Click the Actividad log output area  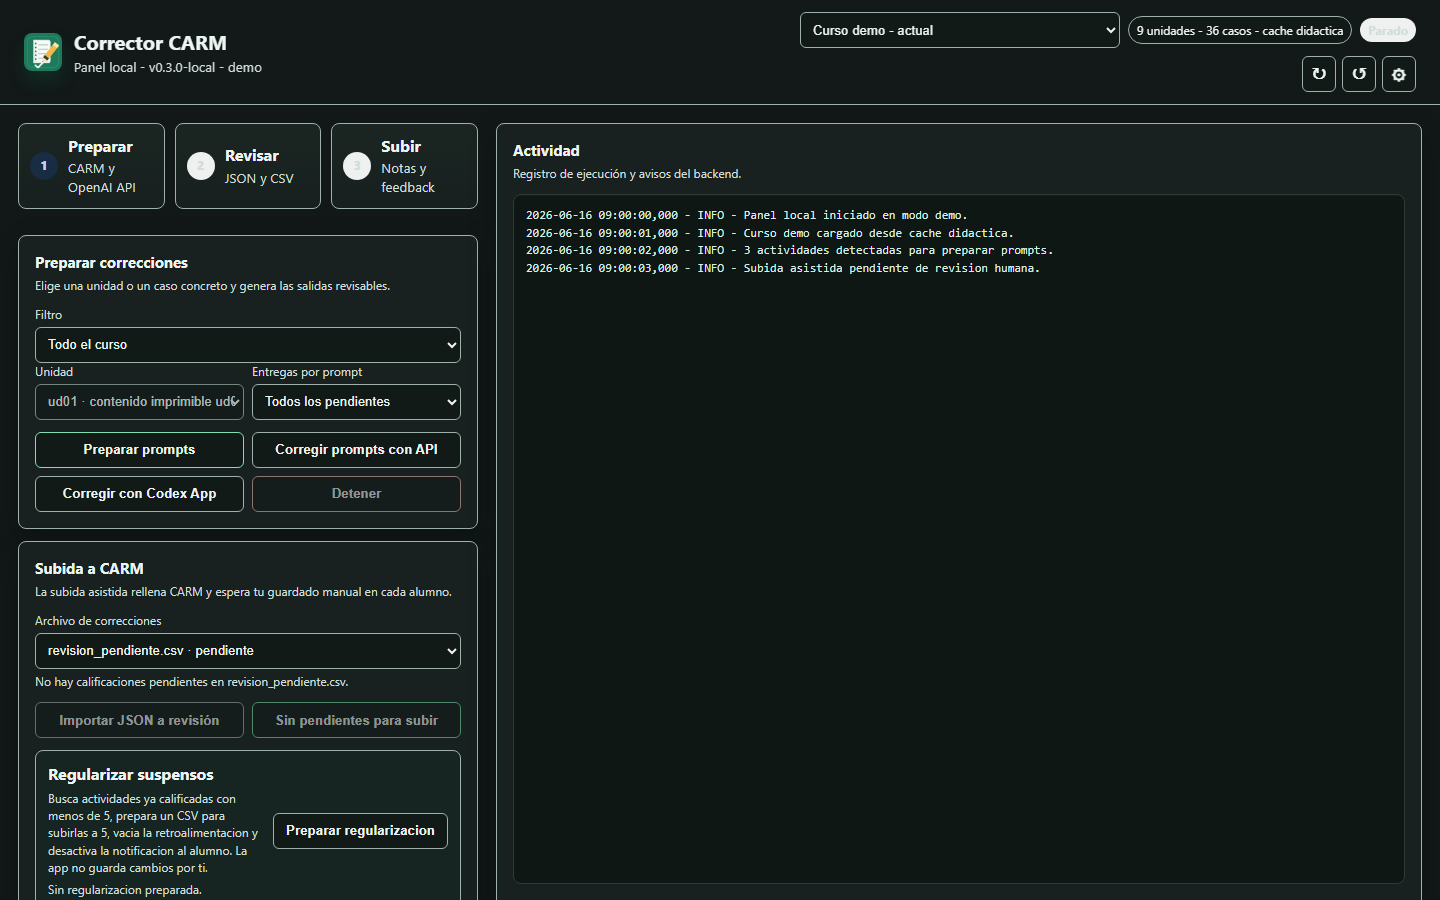(x=959, y=539)
